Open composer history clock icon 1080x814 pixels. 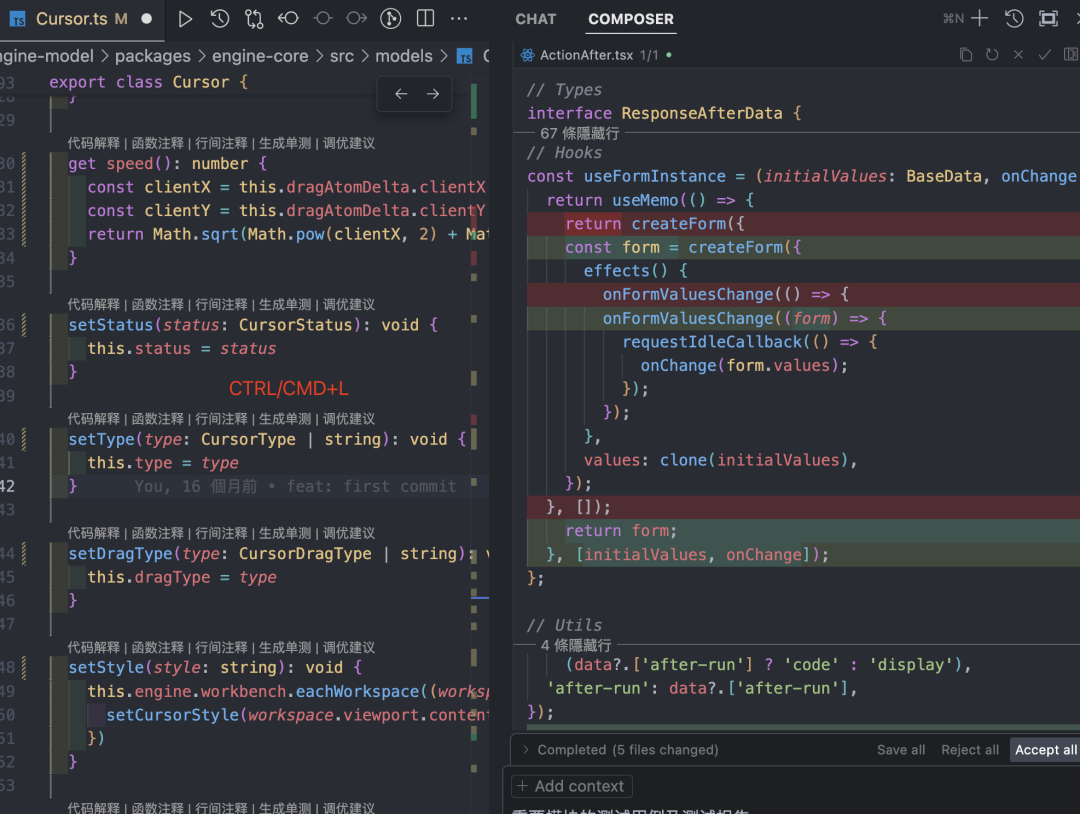(1014, 18)
